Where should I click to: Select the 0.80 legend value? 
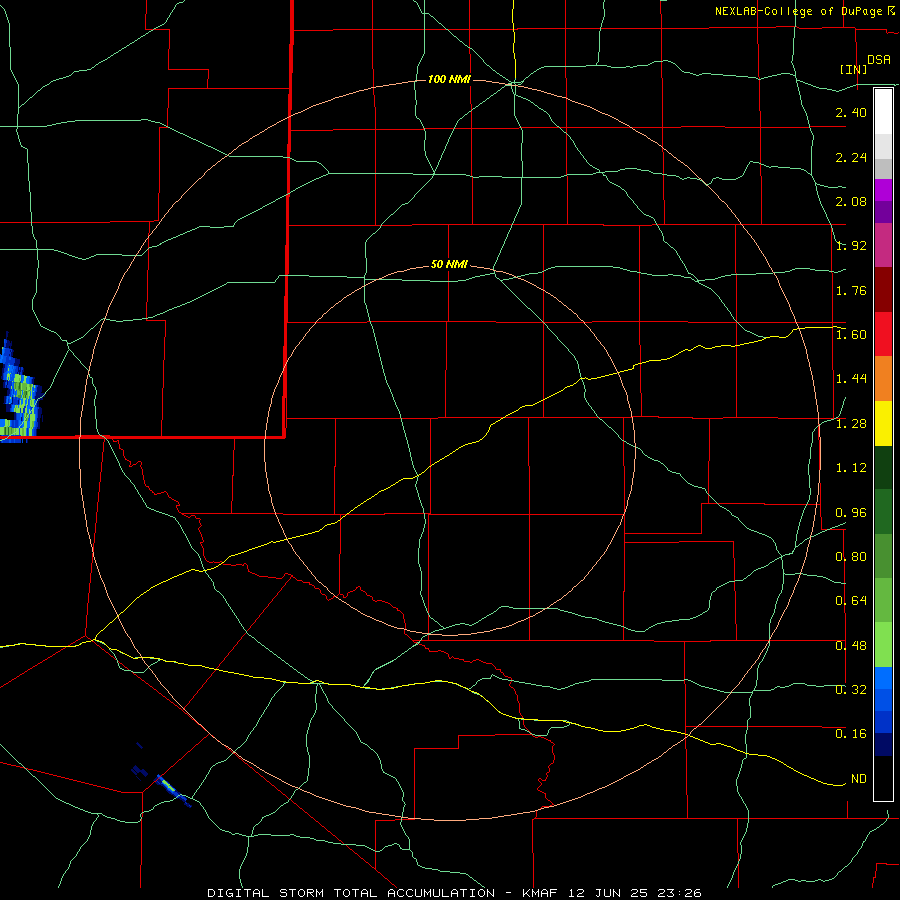[851, 557]
